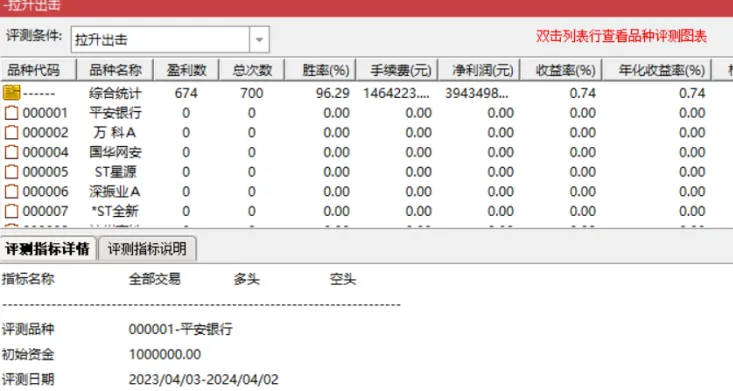
Task: Click the 700 total count cell
Action: (252, 93)
